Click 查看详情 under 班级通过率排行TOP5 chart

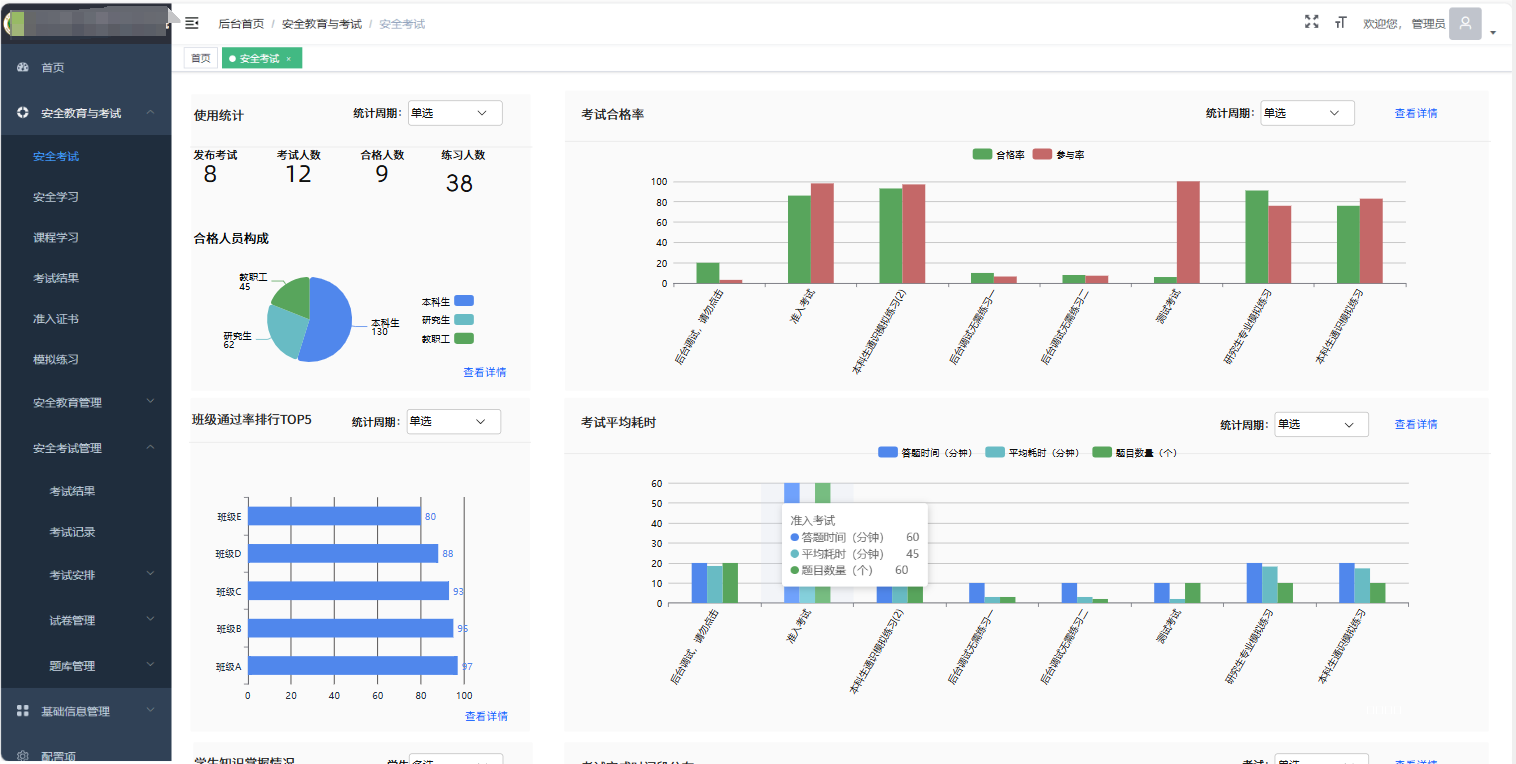pyautogui.click(x=486, y=716)
